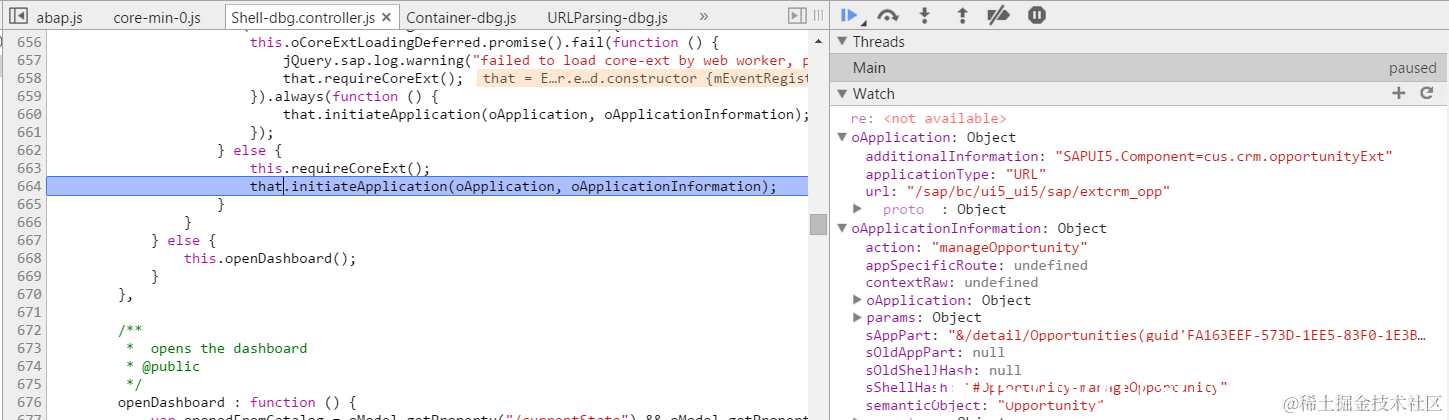This screenshot has width=1449, height=420.
Task: Select the sOldAppPart null row
Action: pos(935,352)
